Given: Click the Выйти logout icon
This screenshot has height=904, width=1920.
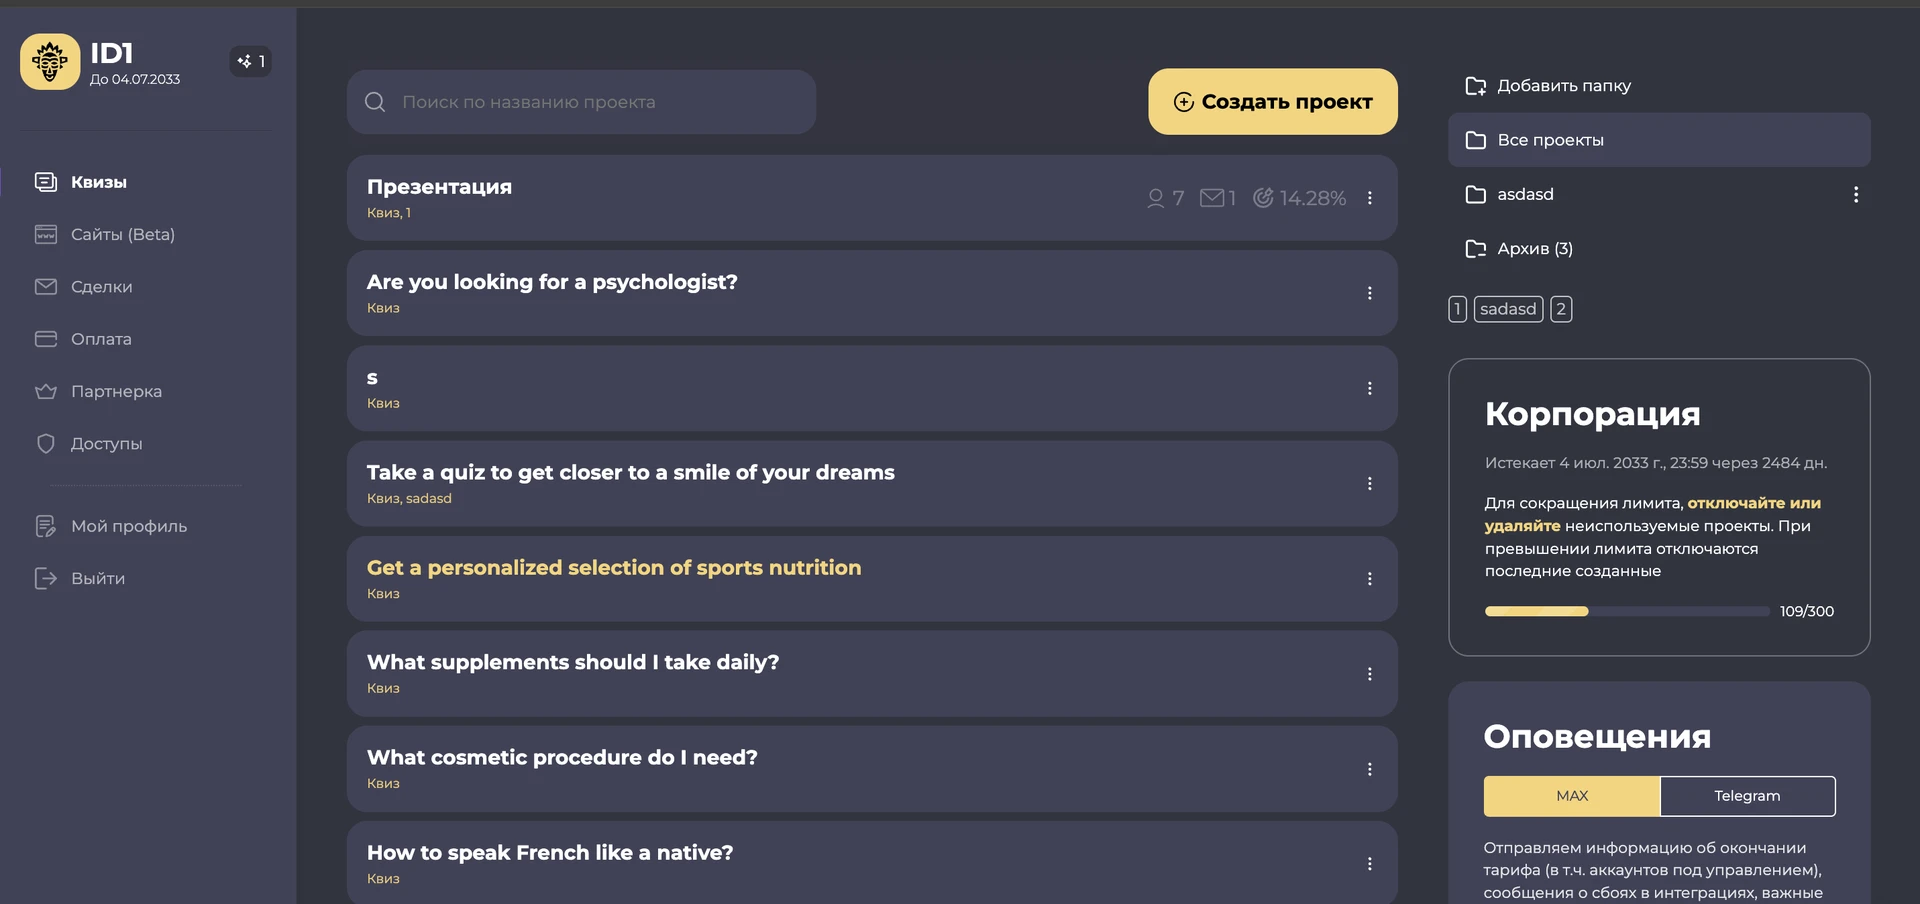Looking at the screenshot, I should coord(46,578).
